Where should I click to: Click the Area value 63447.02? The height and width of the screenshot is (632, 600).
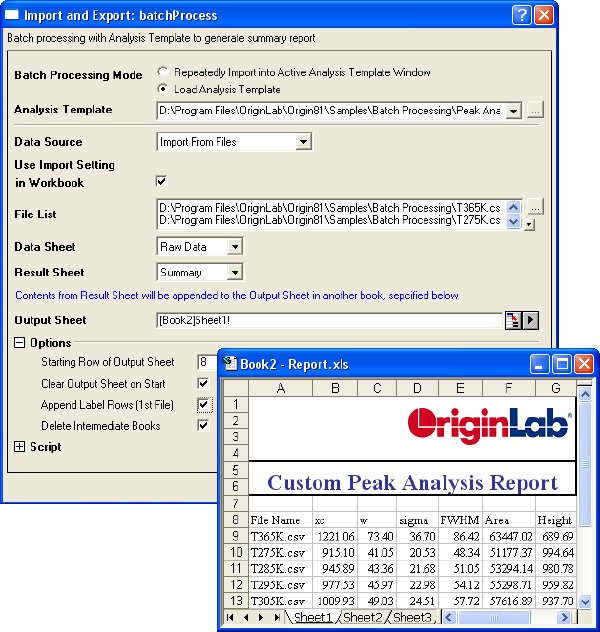click(x=509, y=536)
